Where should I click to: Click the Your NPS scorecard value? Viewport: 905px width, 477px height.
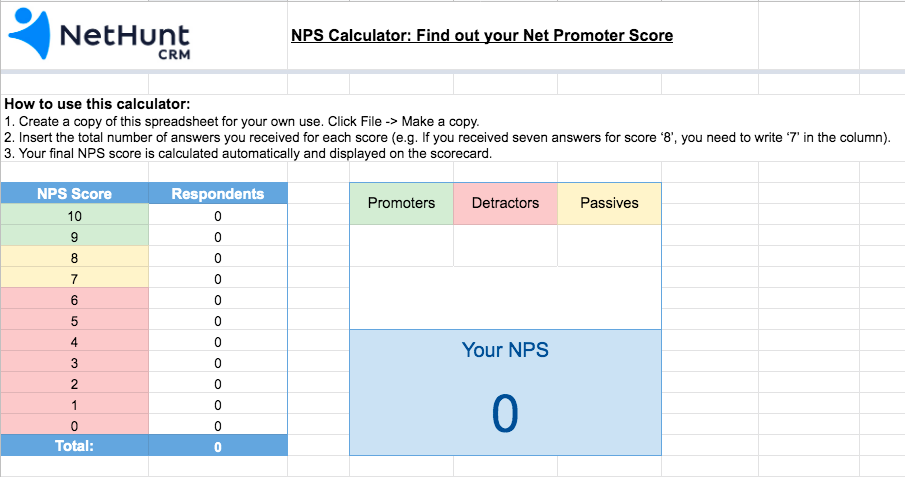[x=505, y=413]
